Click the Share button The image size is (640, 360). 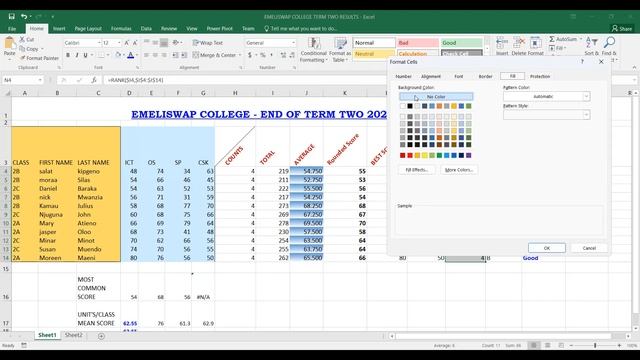(622, 29)
